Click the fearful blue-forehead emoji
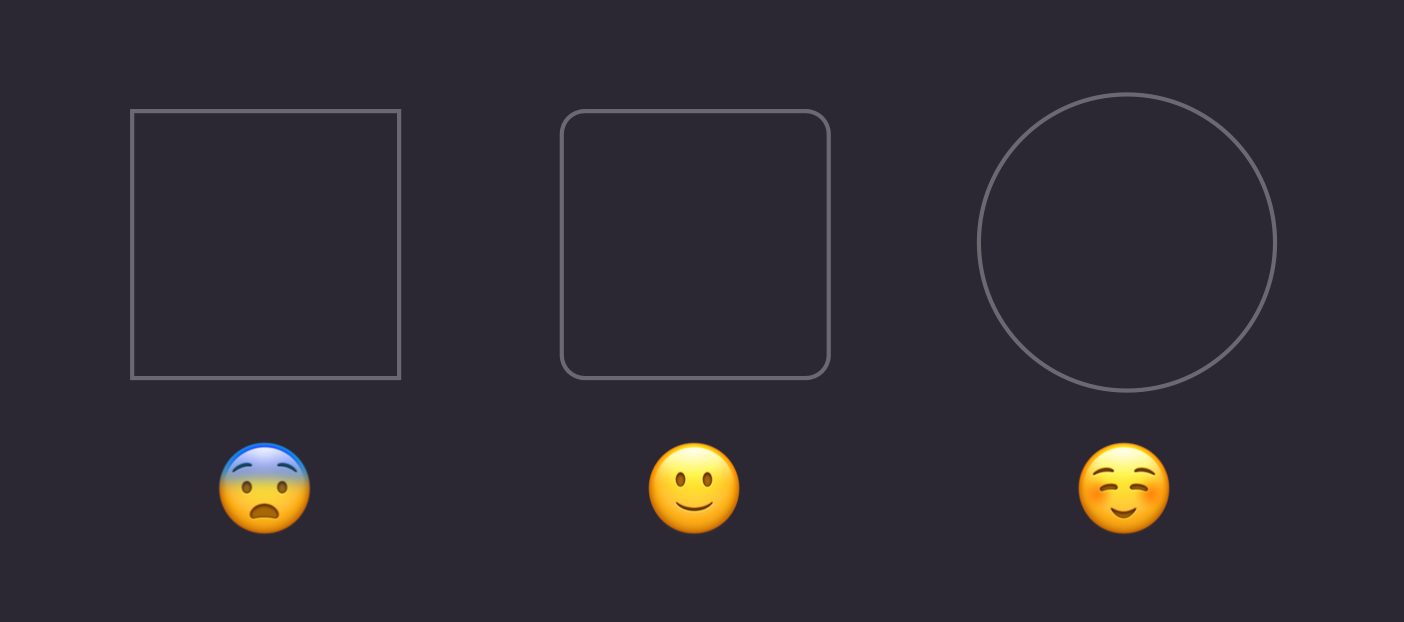Image resolution: width=1404 pixels, height=622 pixels. click(x=265, y=488)
